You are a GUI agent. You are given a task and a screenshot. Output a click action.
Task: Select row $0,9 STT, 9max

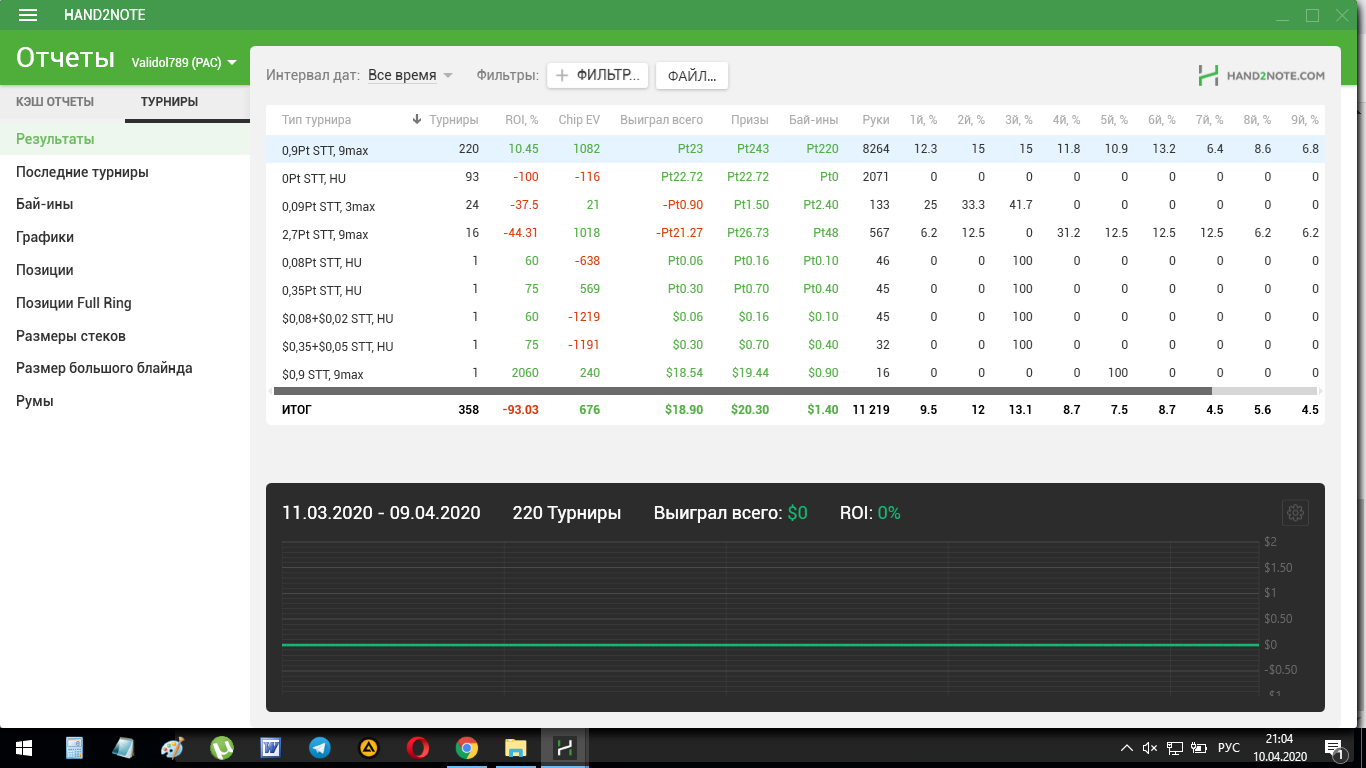[795, 374]
